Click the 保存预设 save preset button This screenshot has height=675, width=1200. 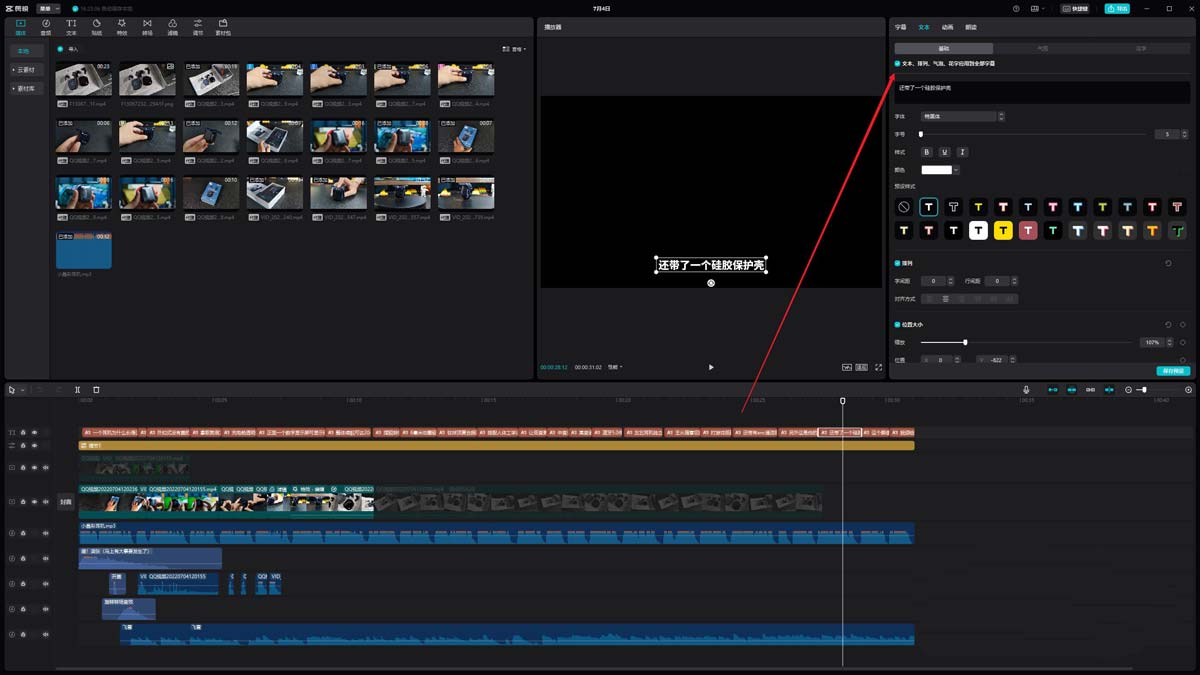[1173, 371]
